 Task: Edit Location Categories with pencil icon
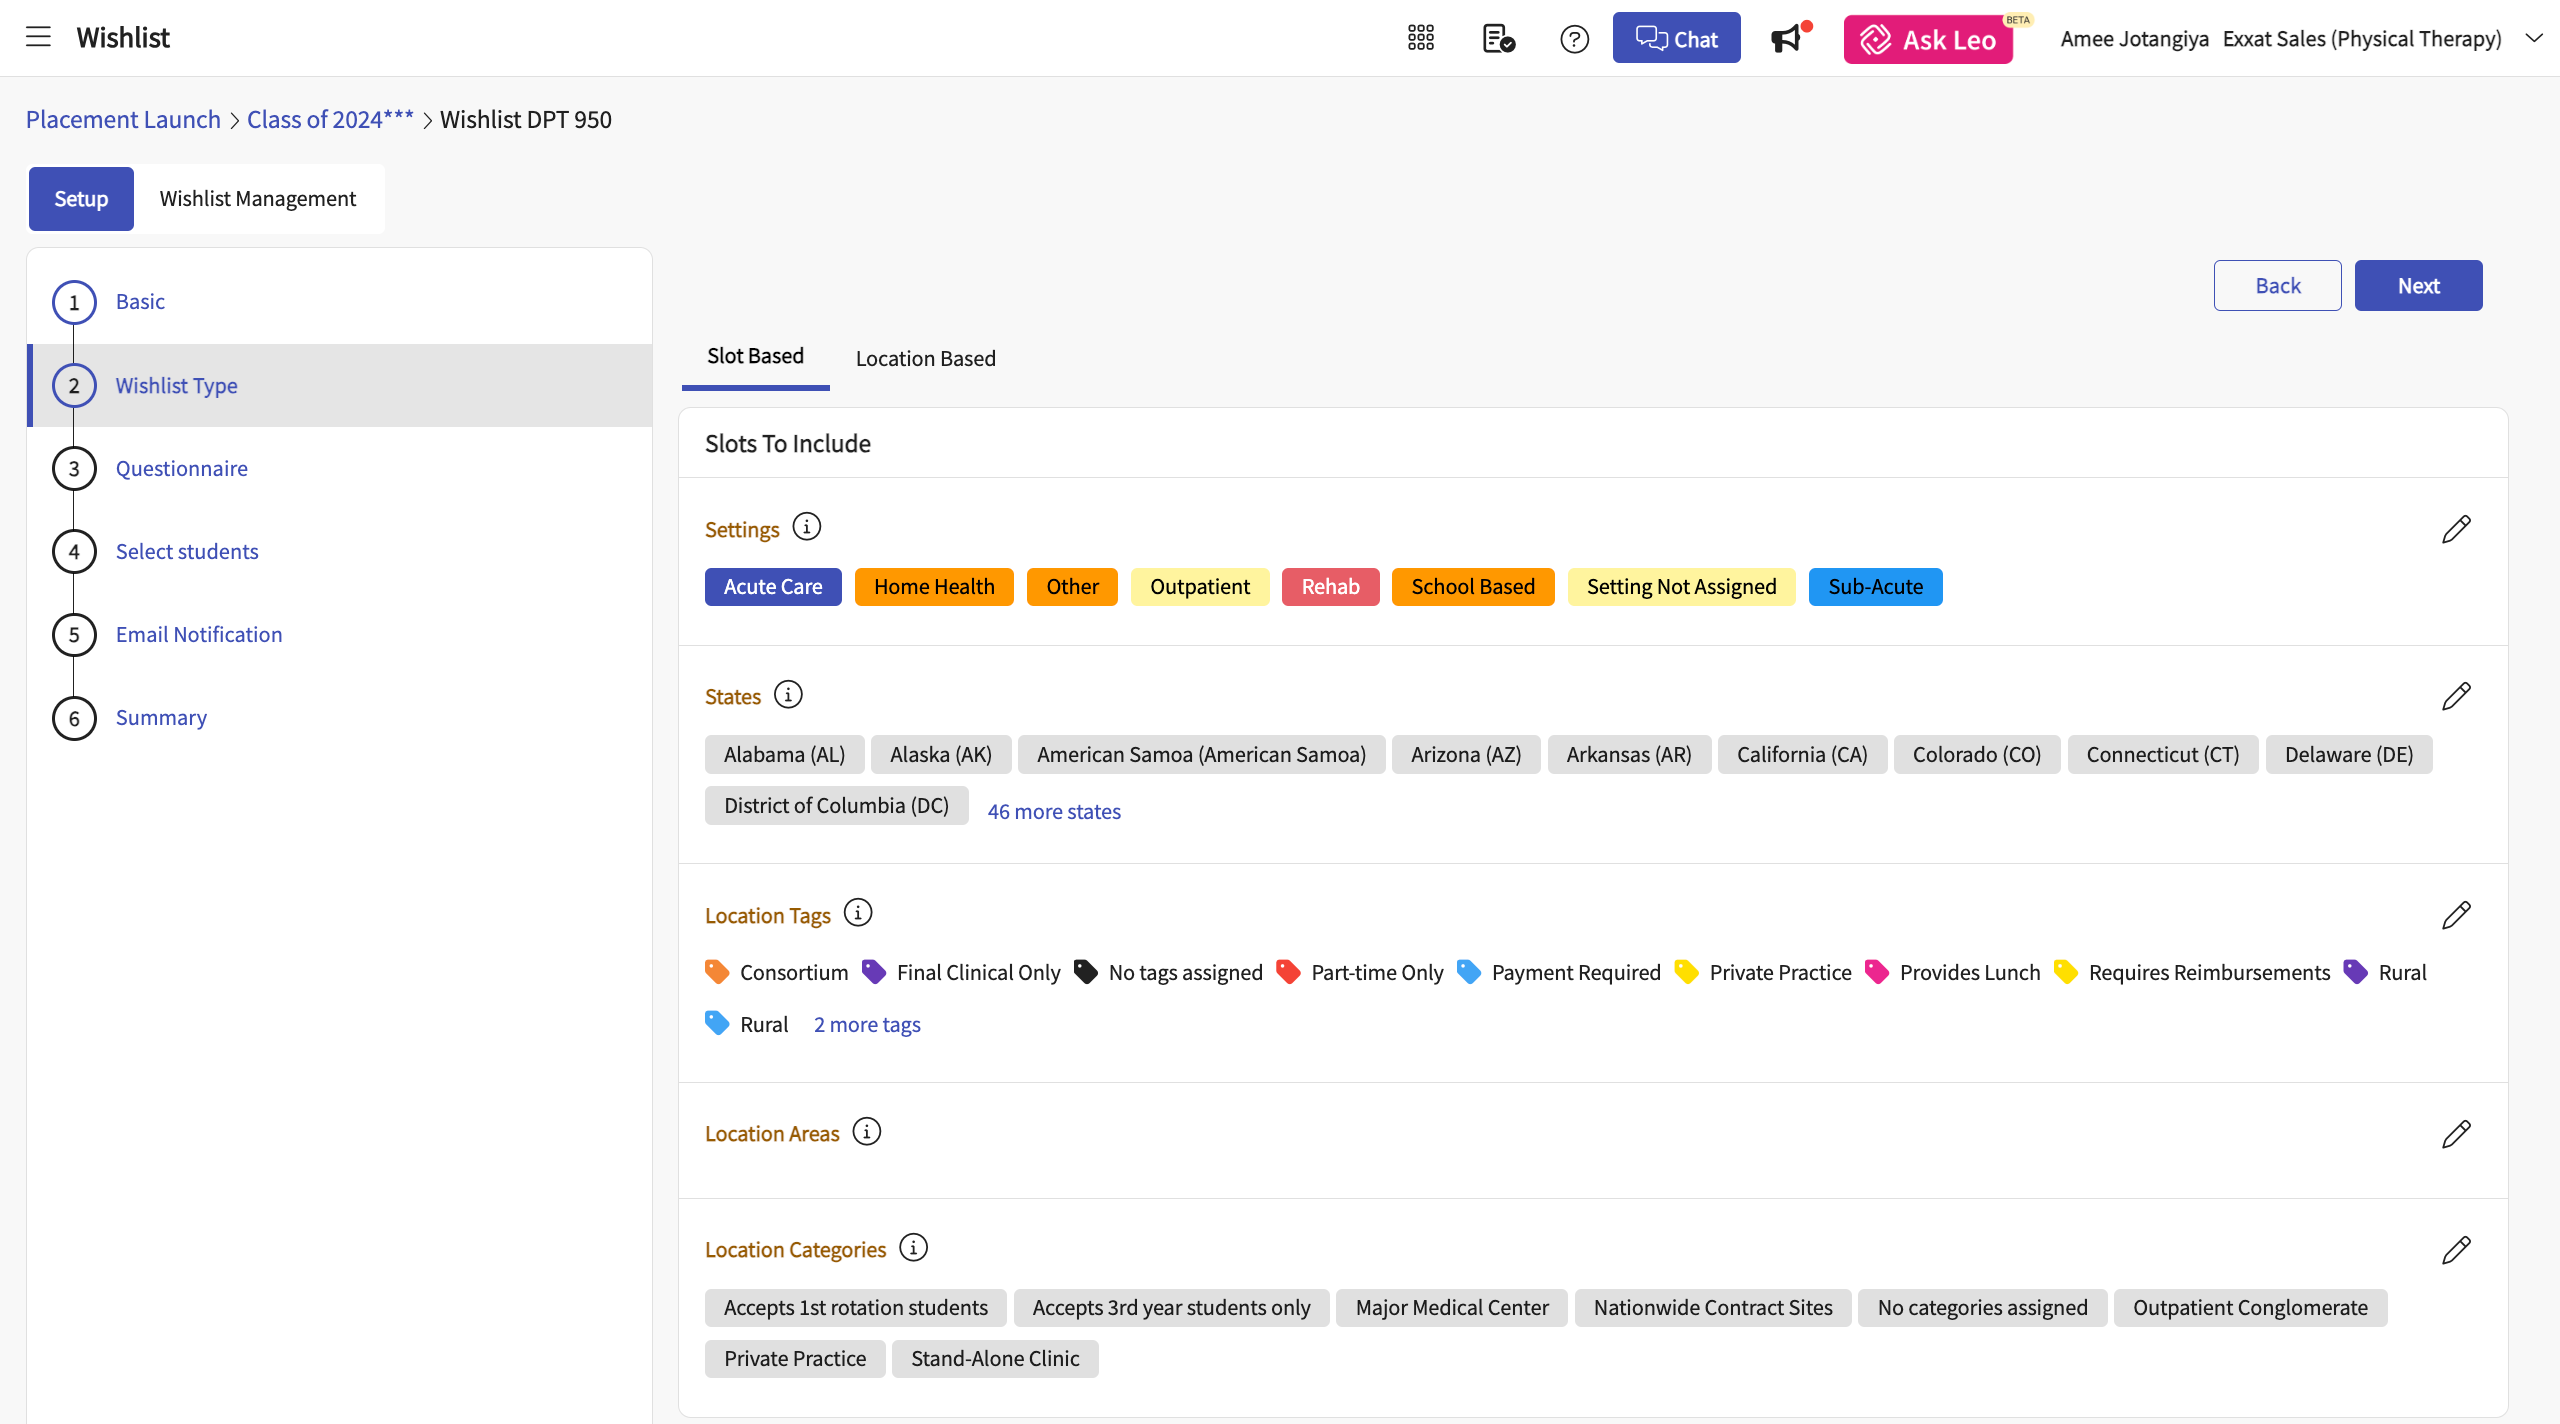[2455, 1250]
